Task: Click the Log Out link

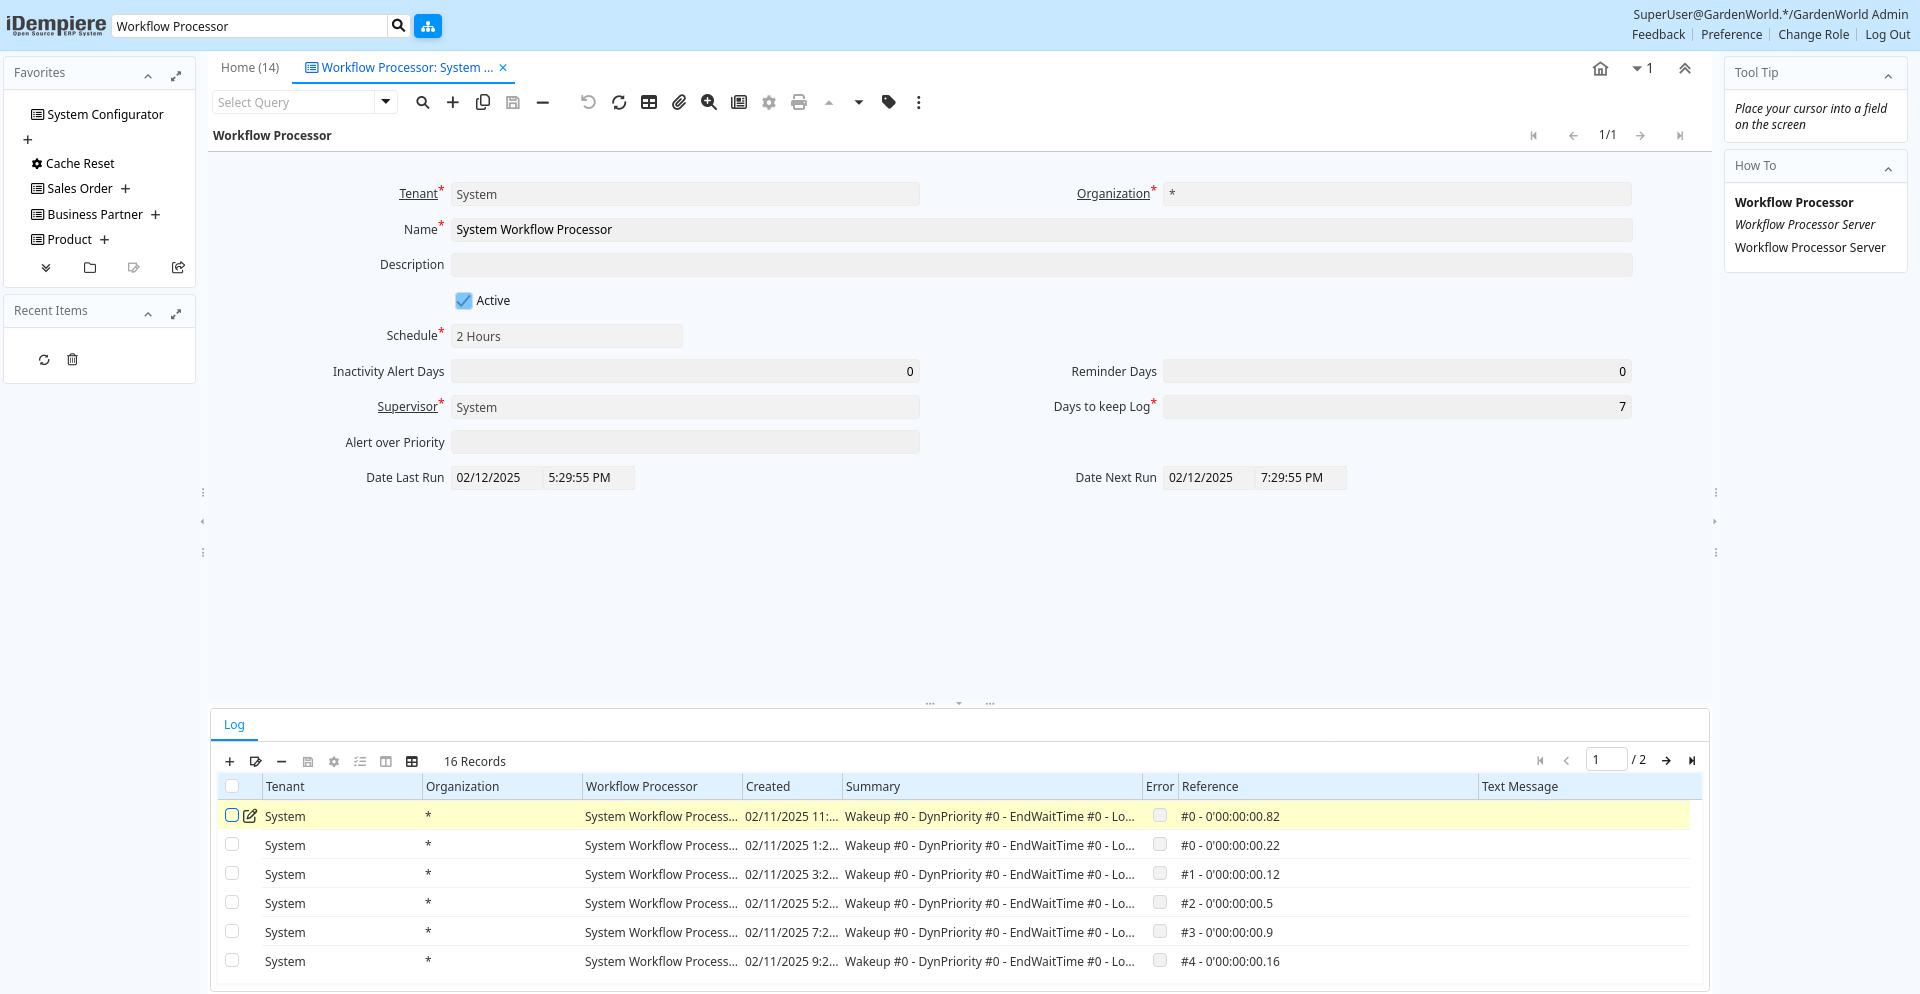Action: (1887, 35)
